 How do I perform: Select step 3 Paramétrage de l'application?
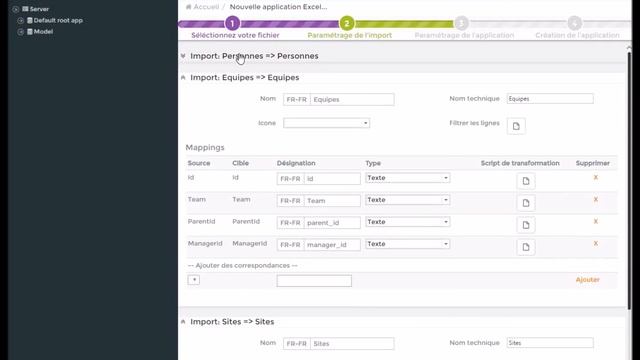click(x=462, y=23)
